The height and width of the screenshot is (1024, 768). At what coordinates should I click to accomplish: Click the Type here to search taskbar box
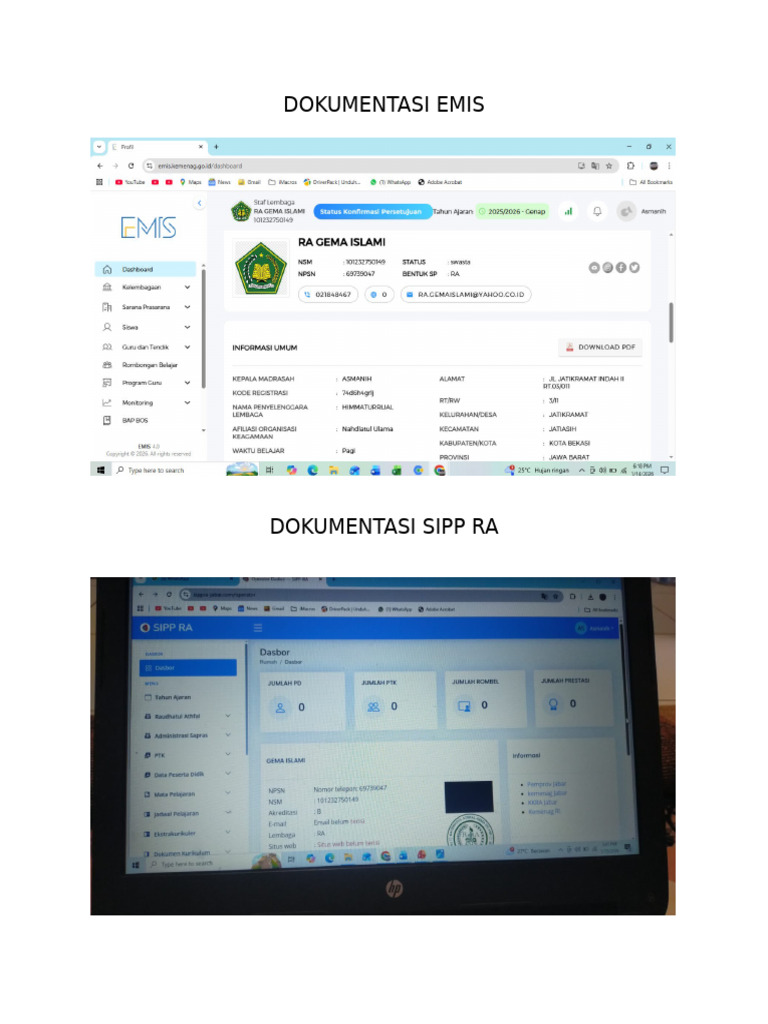pos(167,470)
